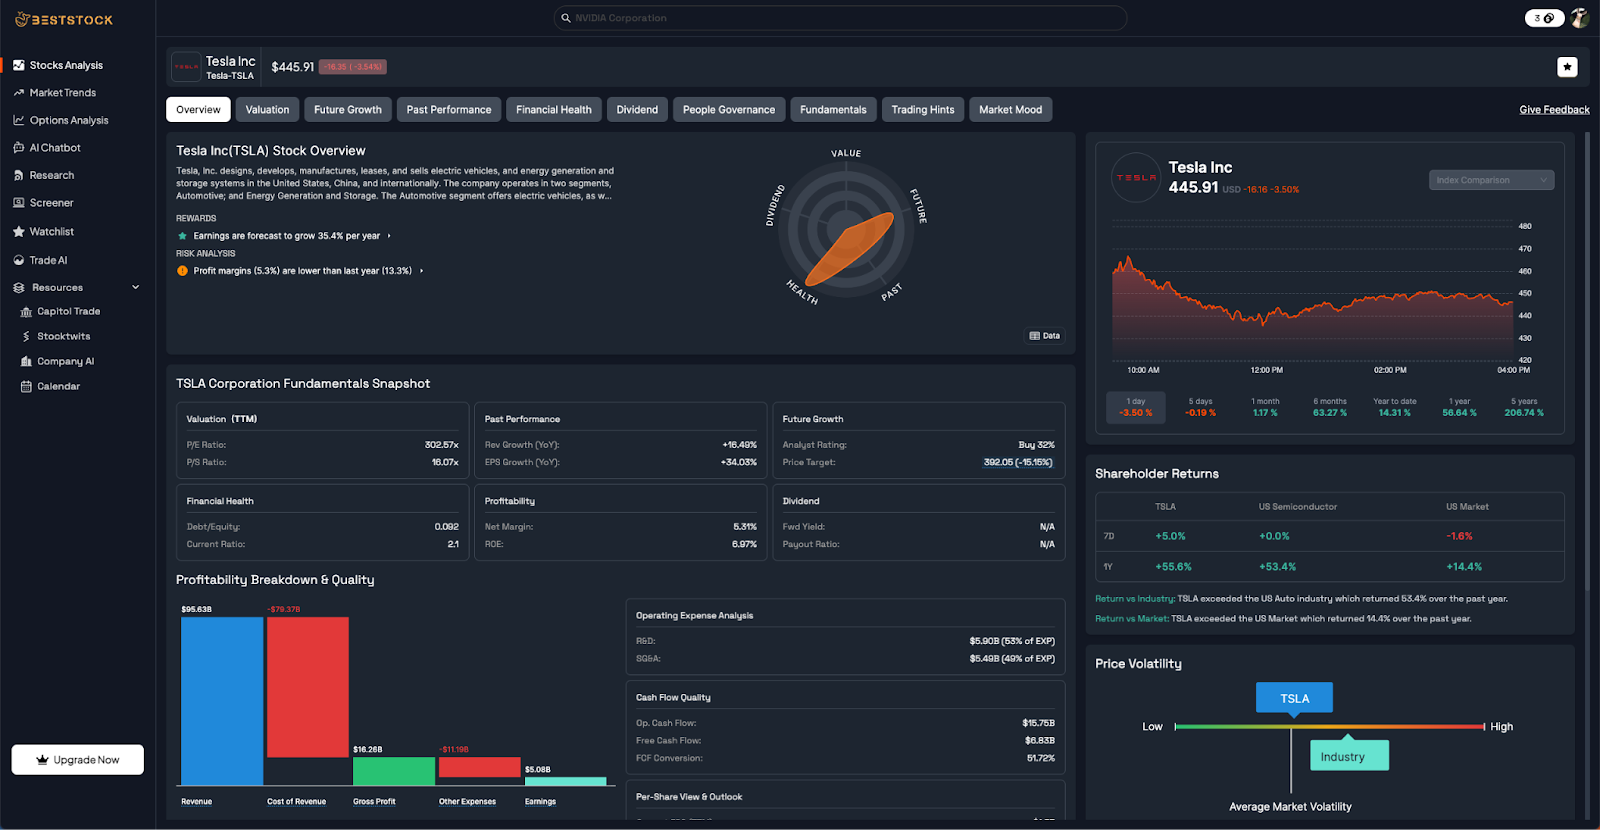Open the Calendar sidebar item
This screenshot has width=1600, height=830.
point(58,387)
